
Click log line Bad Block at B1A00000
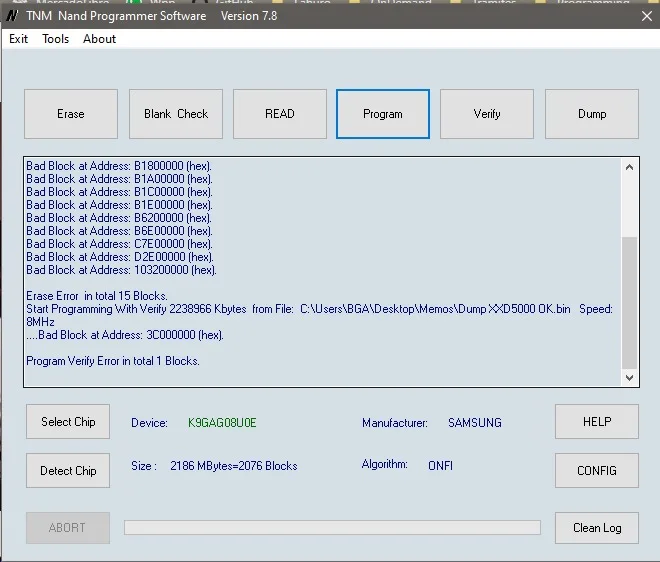[119, 179]
